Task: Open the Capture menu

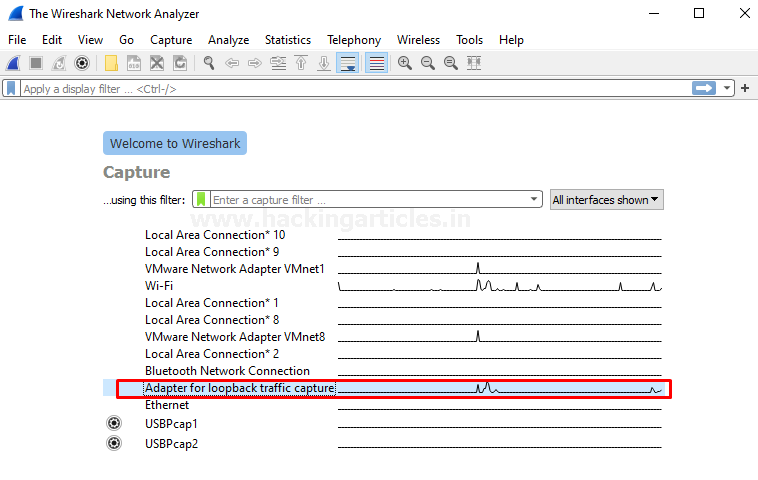Action: point(171,40)
